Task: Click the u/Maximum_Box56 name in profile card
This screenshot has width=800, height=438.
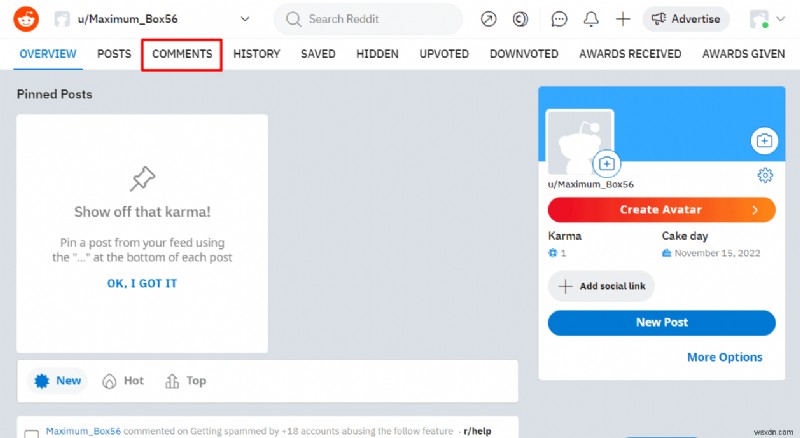Action: tap(591, 184)
